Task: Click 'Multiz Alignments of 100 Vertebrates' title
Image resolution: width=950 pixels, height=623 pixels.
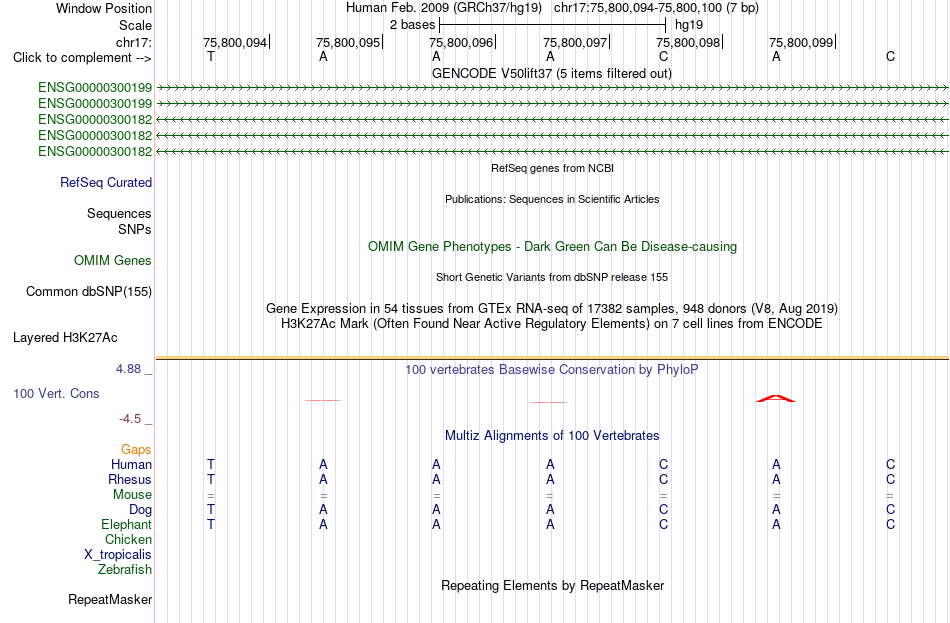Action: click(552, 436)
